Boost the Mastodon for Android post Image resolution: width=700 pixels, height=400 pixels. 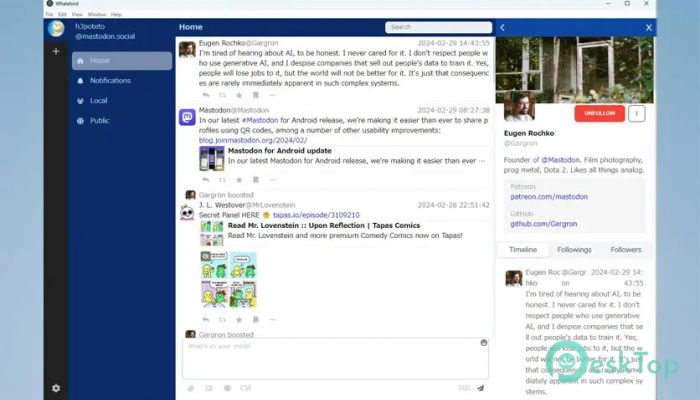222,180
